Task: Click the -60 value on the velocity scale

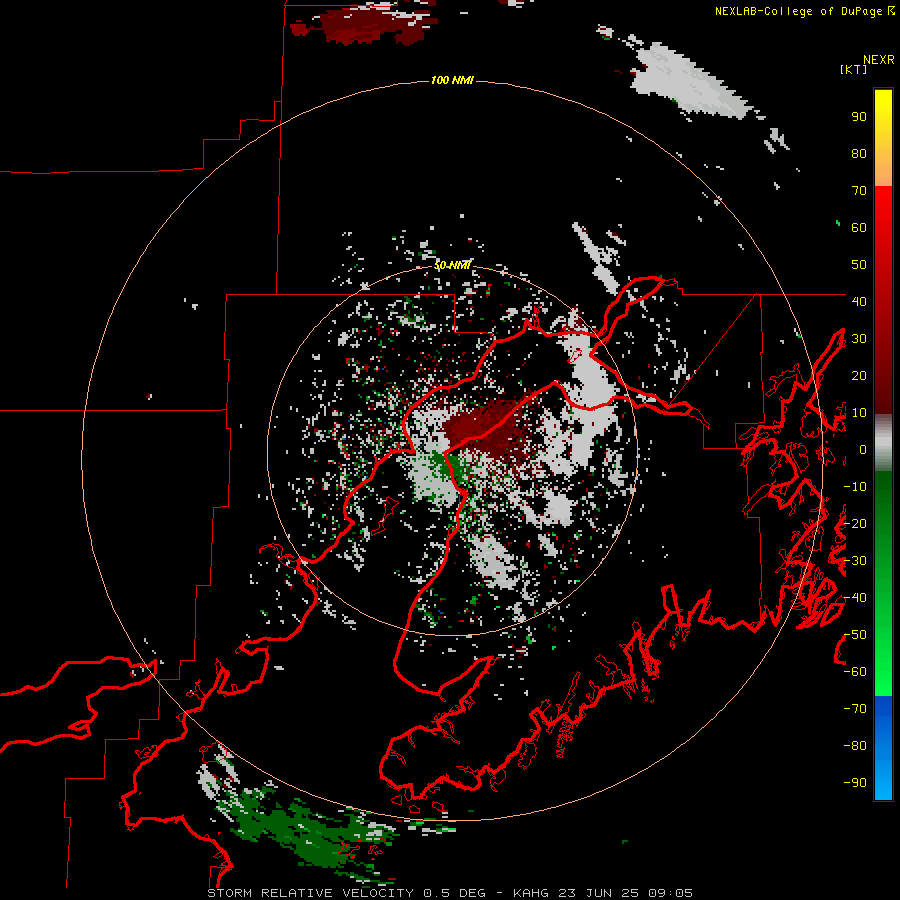Action: [855, 672]
